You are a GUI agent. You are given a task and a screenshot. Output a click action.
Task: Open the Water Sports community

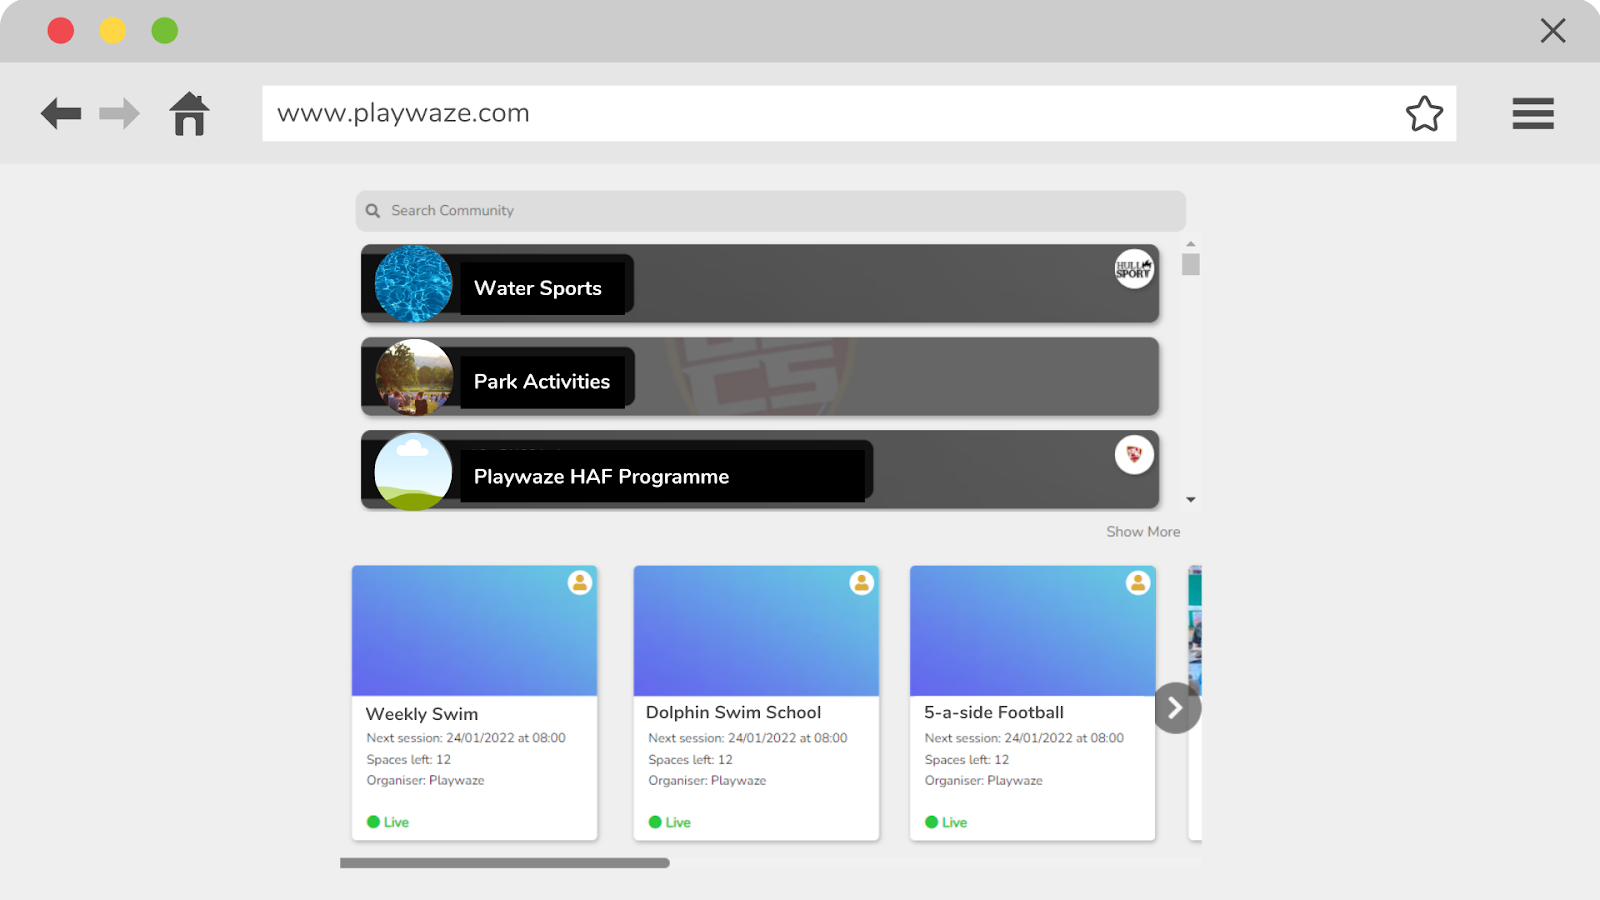pyautogui.click(x=760, y=284)
